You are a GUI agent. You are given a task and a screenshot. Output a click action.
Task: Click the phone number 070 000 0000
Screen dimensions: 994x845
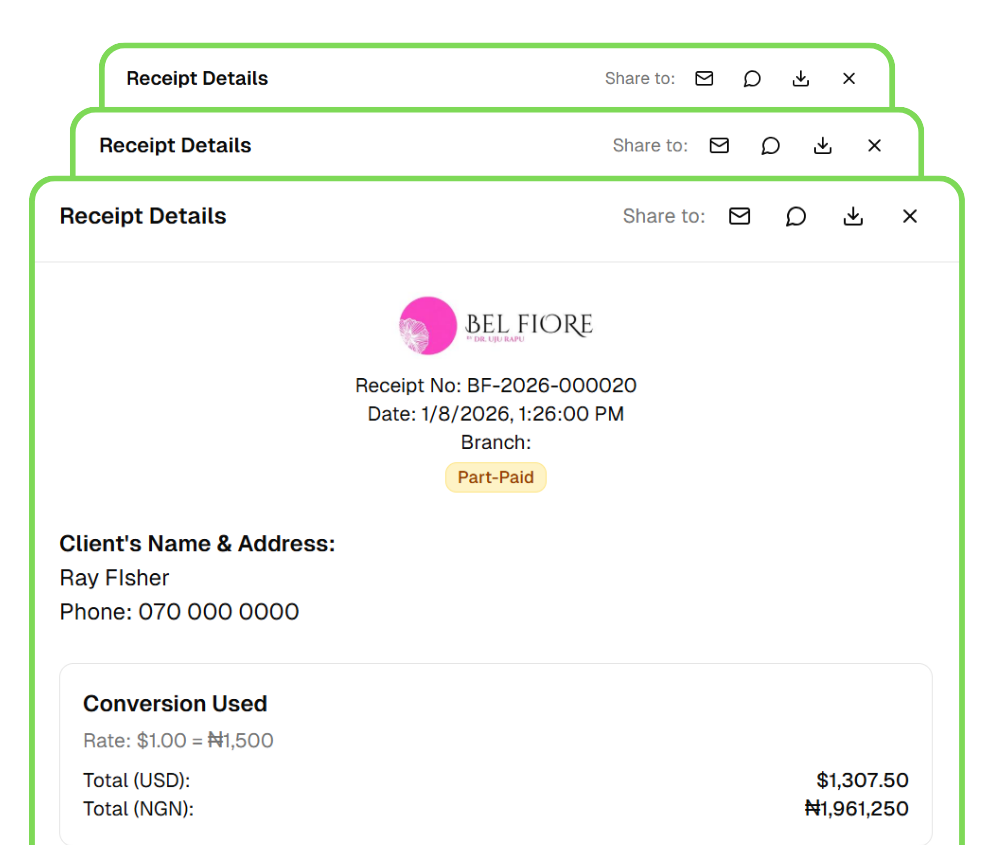pyautogui.click(x=179, y=612)
